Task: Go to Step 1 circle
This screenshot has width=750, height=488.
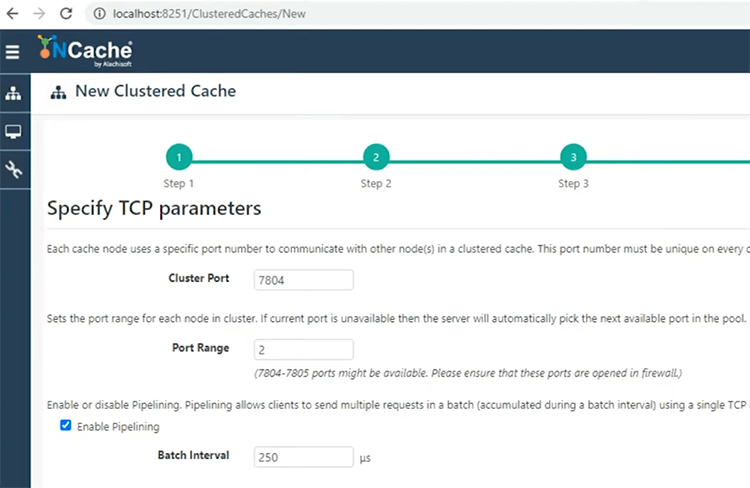Action: coord(179,157)
